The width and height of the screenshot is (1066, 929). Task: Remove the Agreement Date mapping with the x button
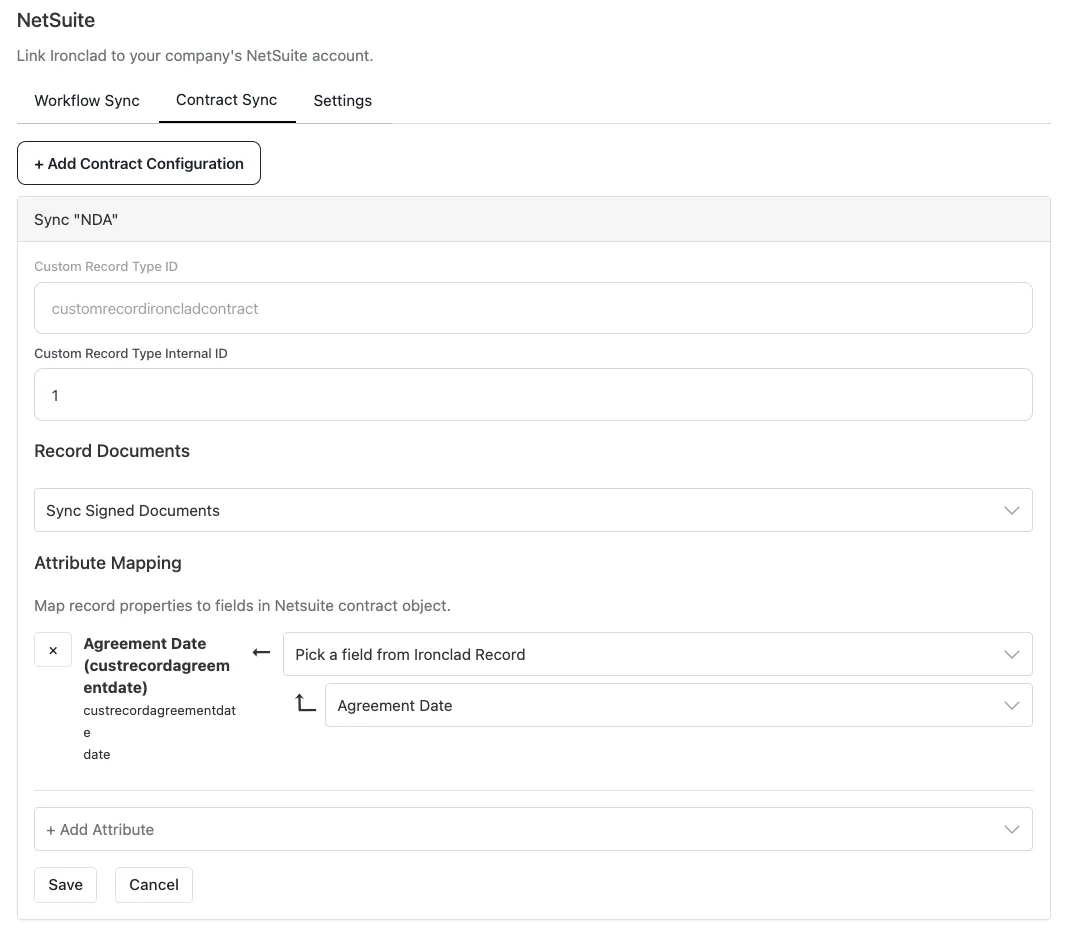[x=53, y=650]
